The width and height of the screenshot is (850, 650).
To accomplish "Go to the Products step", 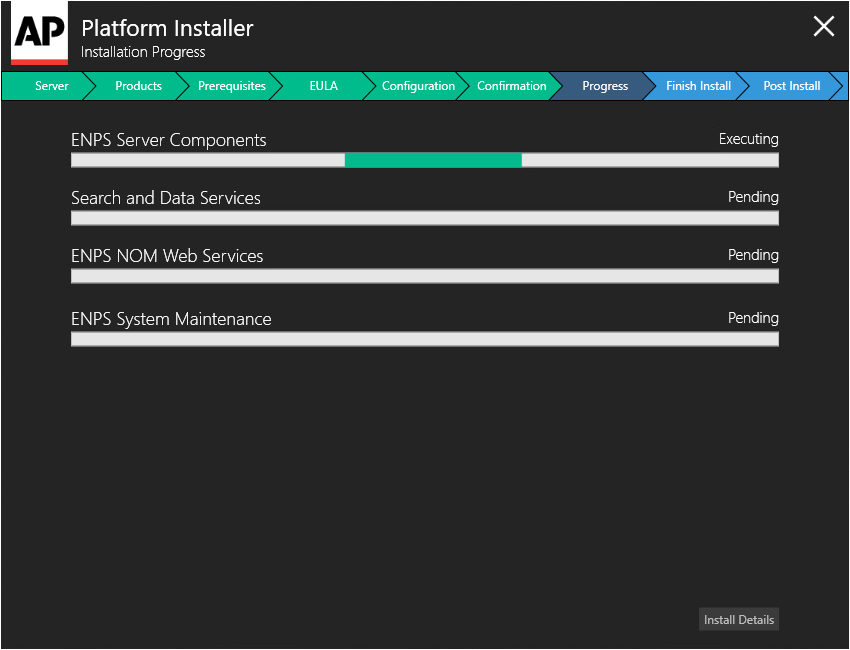I will (x=138, y=86).
